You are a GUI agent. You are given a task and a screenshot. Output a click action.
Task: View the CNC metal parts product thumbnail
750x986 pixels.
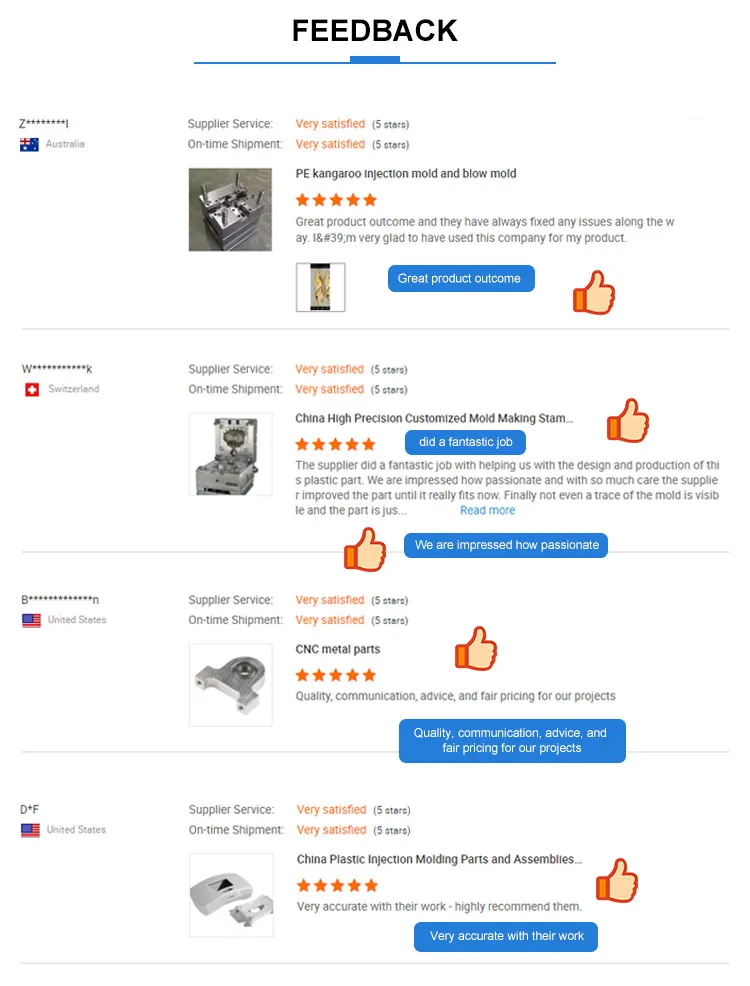231,684
